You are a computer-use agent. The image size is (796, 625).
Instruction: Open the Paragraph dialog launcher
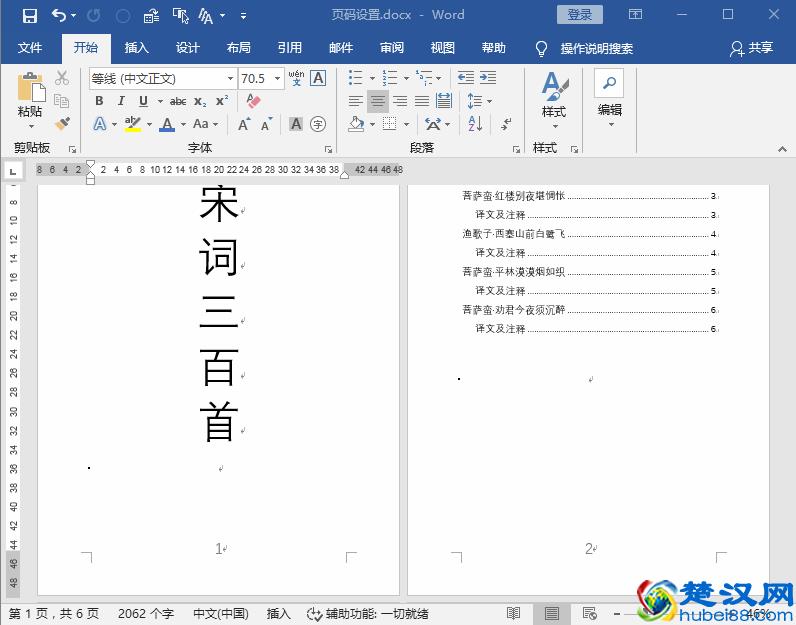point(516,149)
